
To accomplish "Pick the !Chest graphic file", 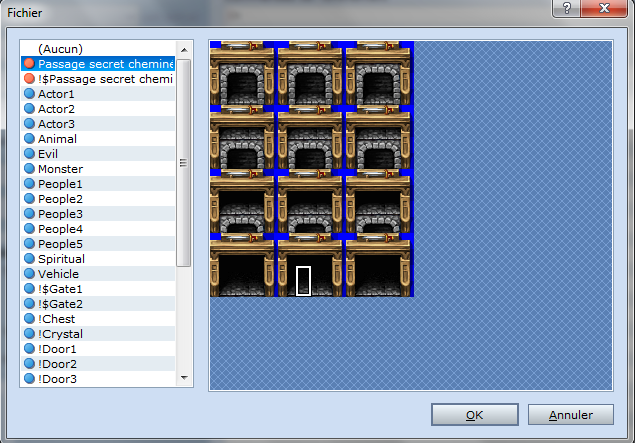I will pos(98,319).
